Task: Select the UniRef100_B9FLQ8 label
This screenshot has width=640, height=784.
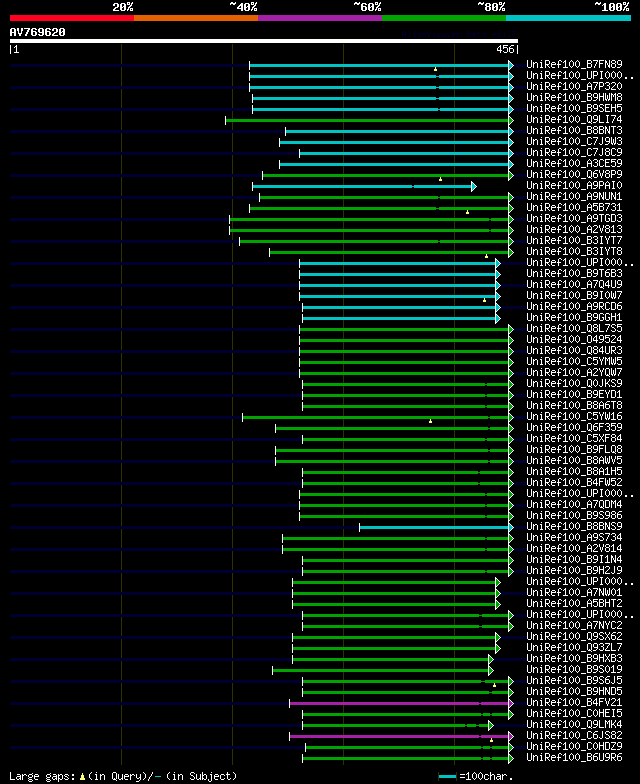Action: (x=574, y=450)
